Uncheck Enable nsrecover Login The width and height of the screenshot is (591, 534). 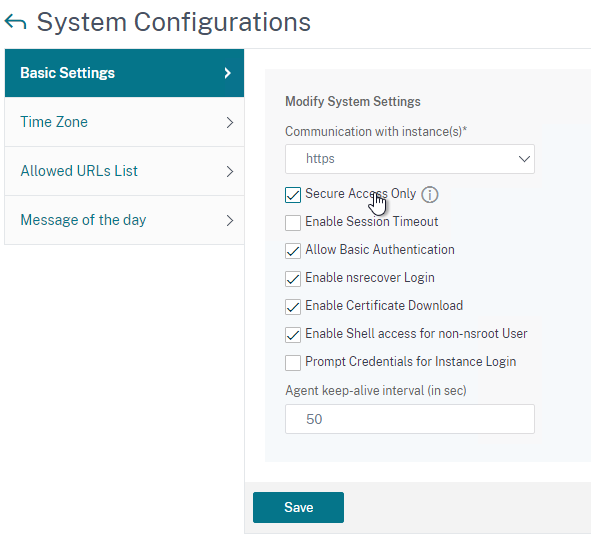(293, 279)
